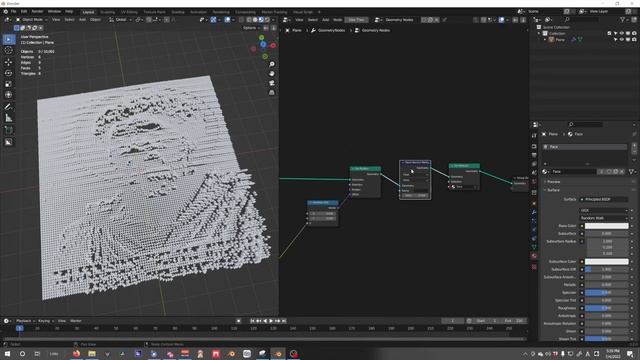Toggle visibility eye of Plane in outliner

pyautogui.click(x=622, y=40)
